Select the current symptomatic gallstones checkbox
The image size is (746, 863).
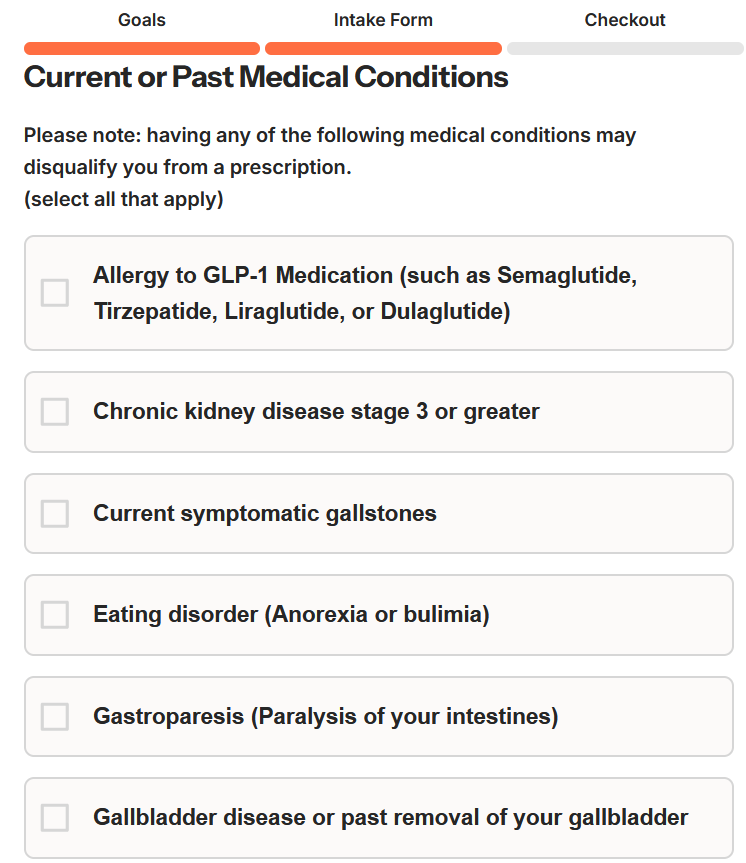pos(55,514)
